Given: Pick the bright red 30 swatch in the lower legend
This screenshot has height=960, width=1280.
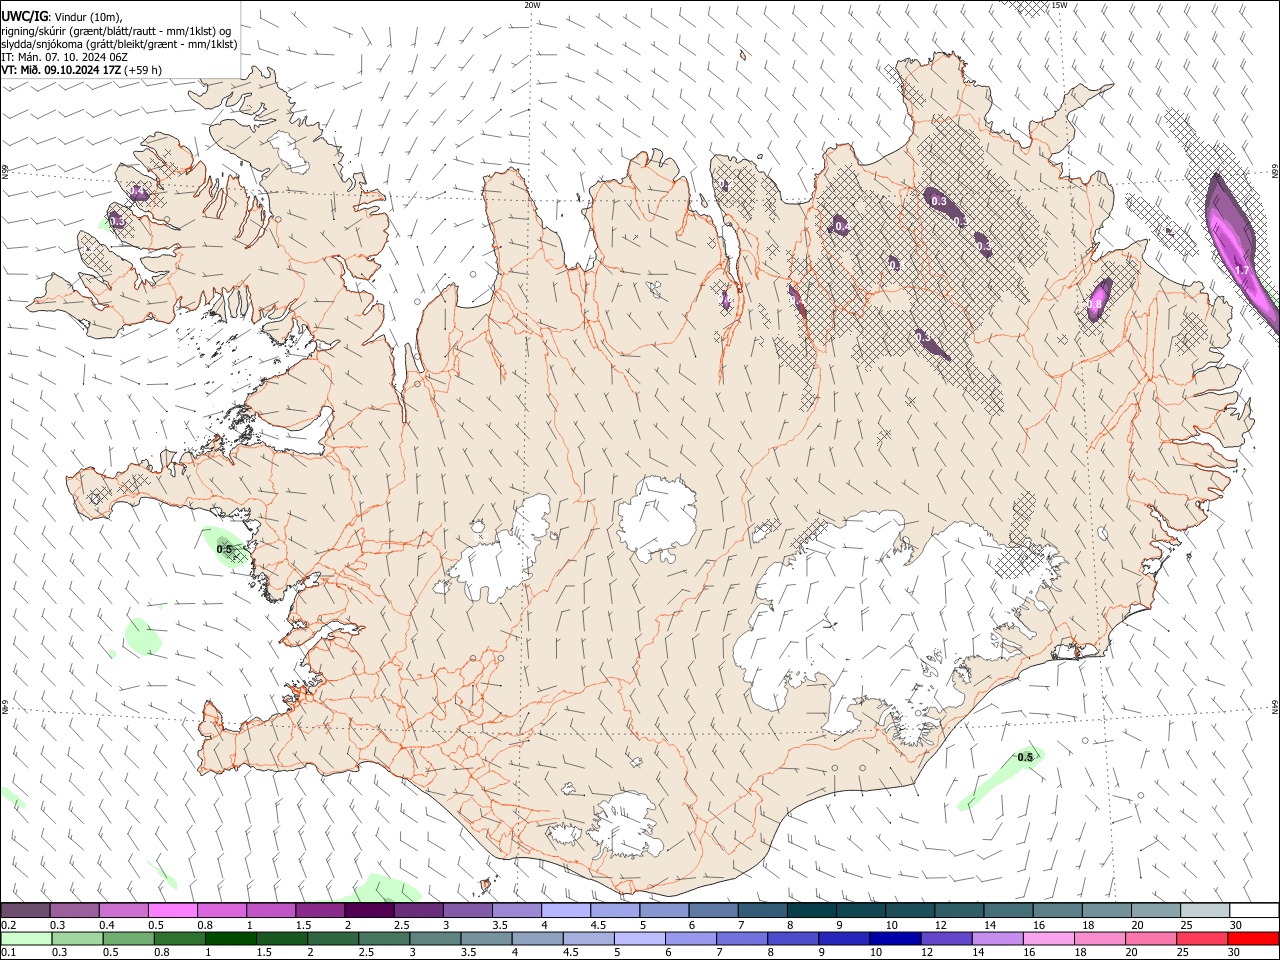Looking at the screenshot, I should click(1253, 938).
